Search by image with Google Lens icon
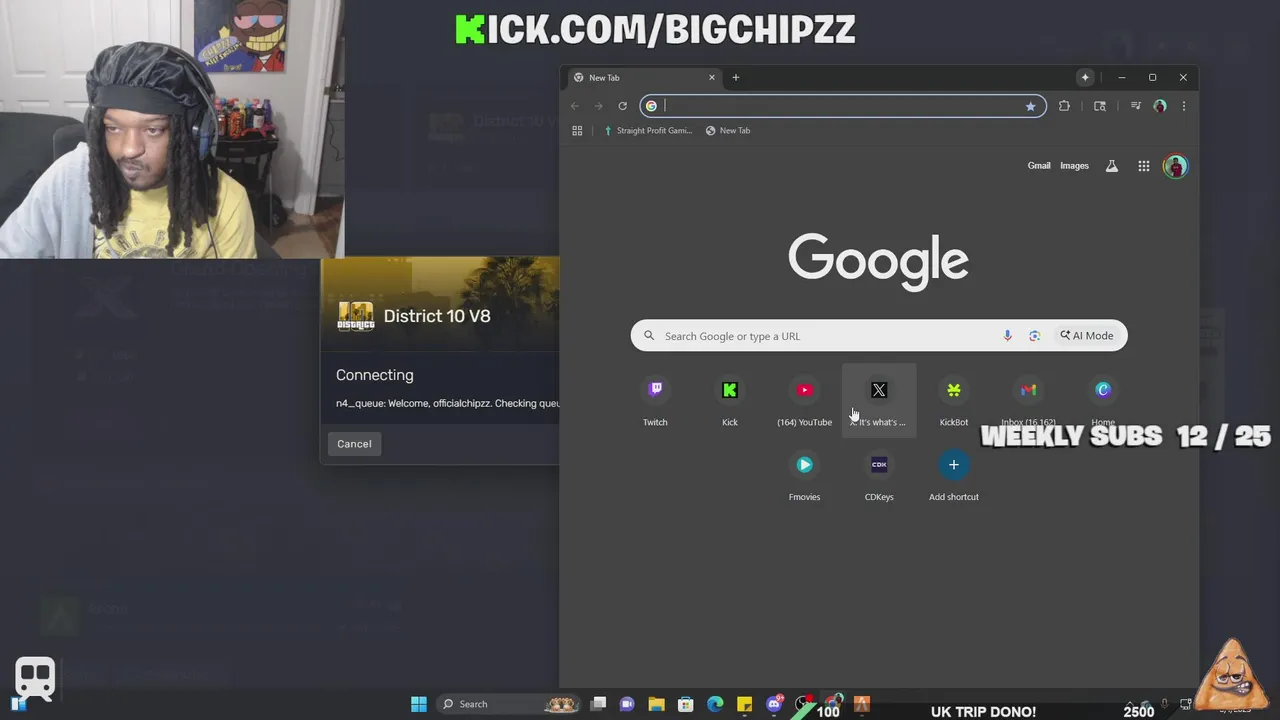 [x=1034, y=336]
